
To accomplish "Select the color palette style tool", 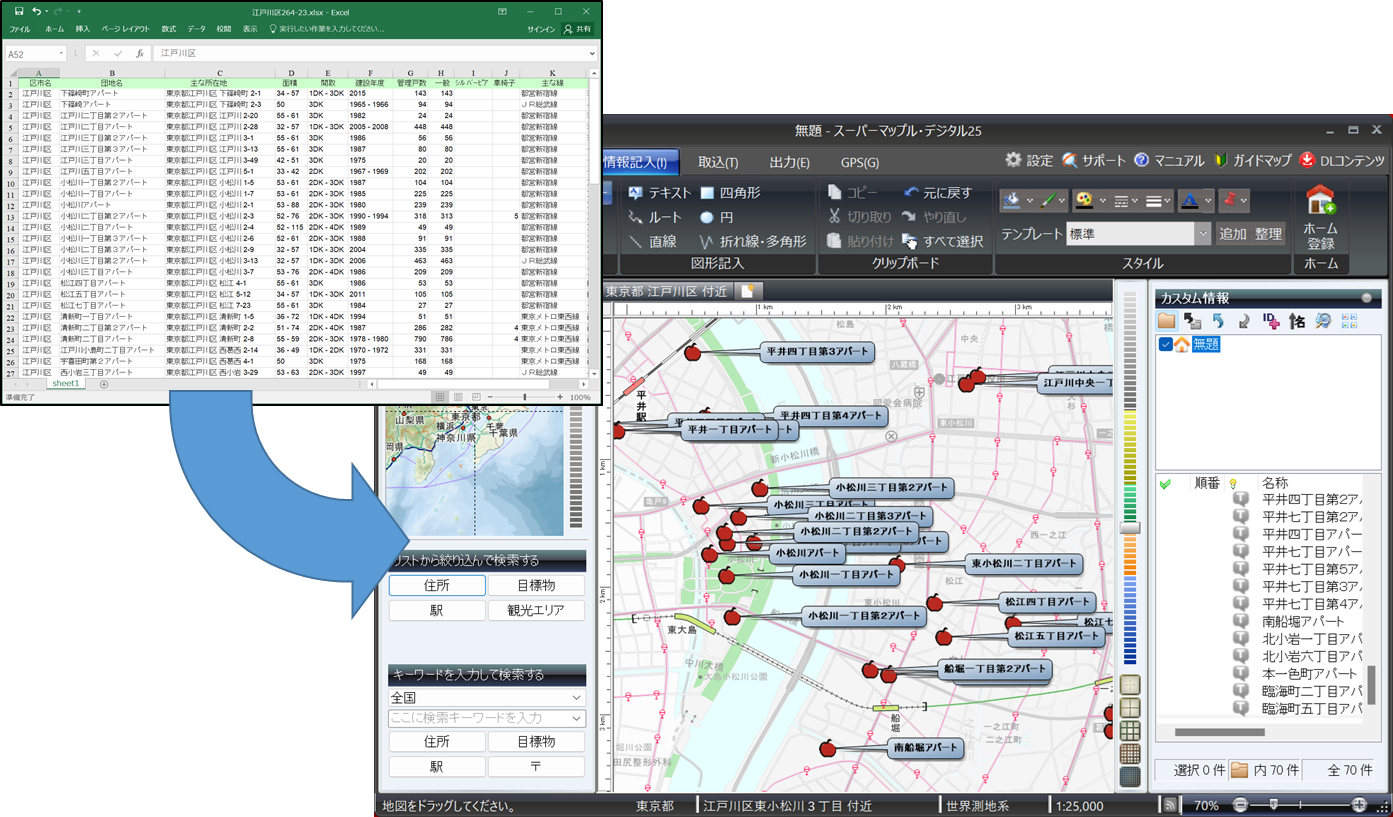I will click(x=1083, y=201).
